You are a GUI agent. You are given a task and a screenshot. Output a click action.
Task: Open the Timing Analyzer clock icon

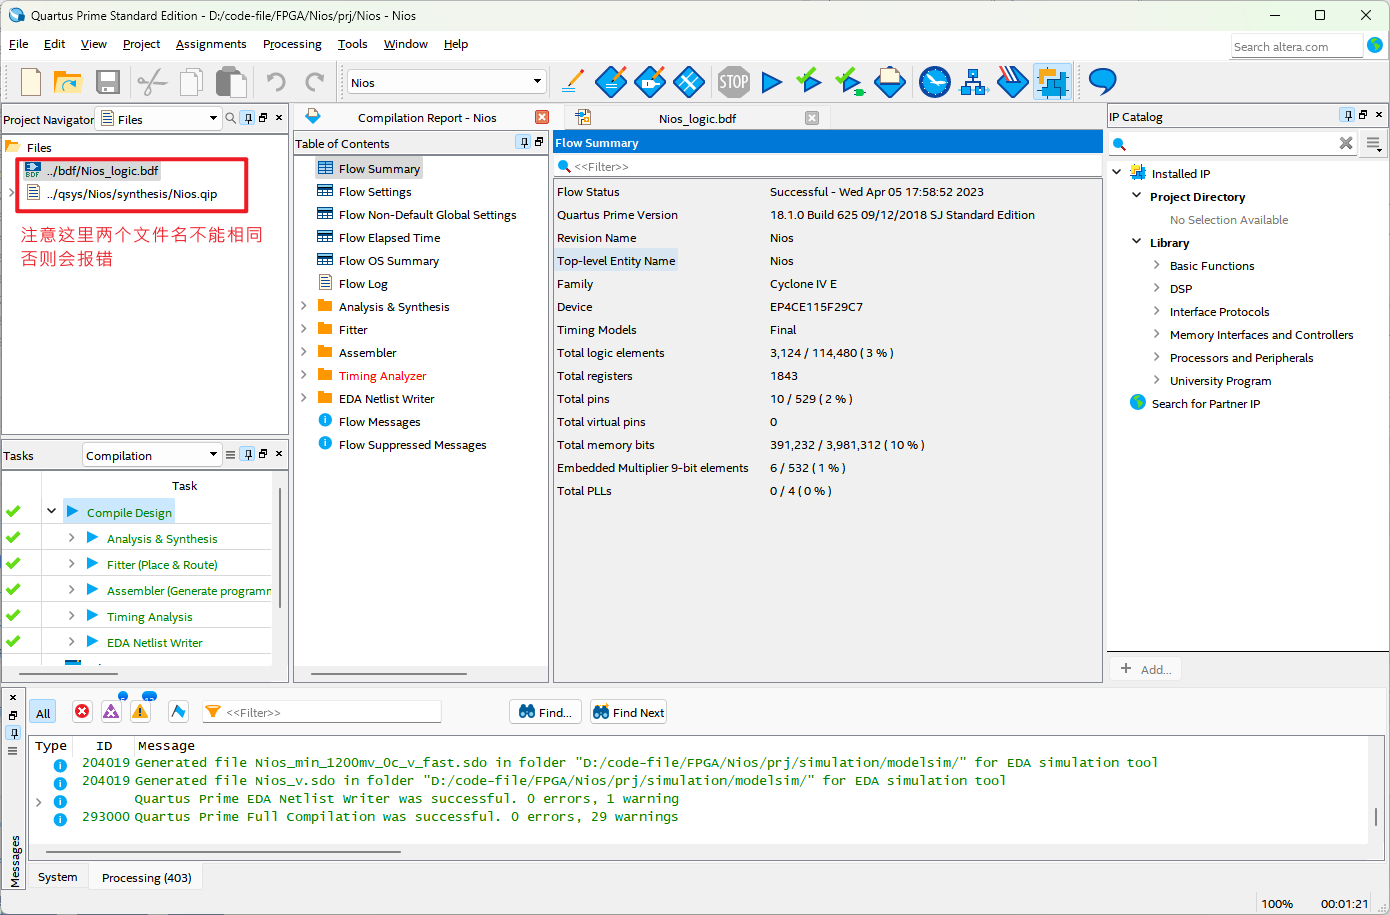tap(934, 82)
